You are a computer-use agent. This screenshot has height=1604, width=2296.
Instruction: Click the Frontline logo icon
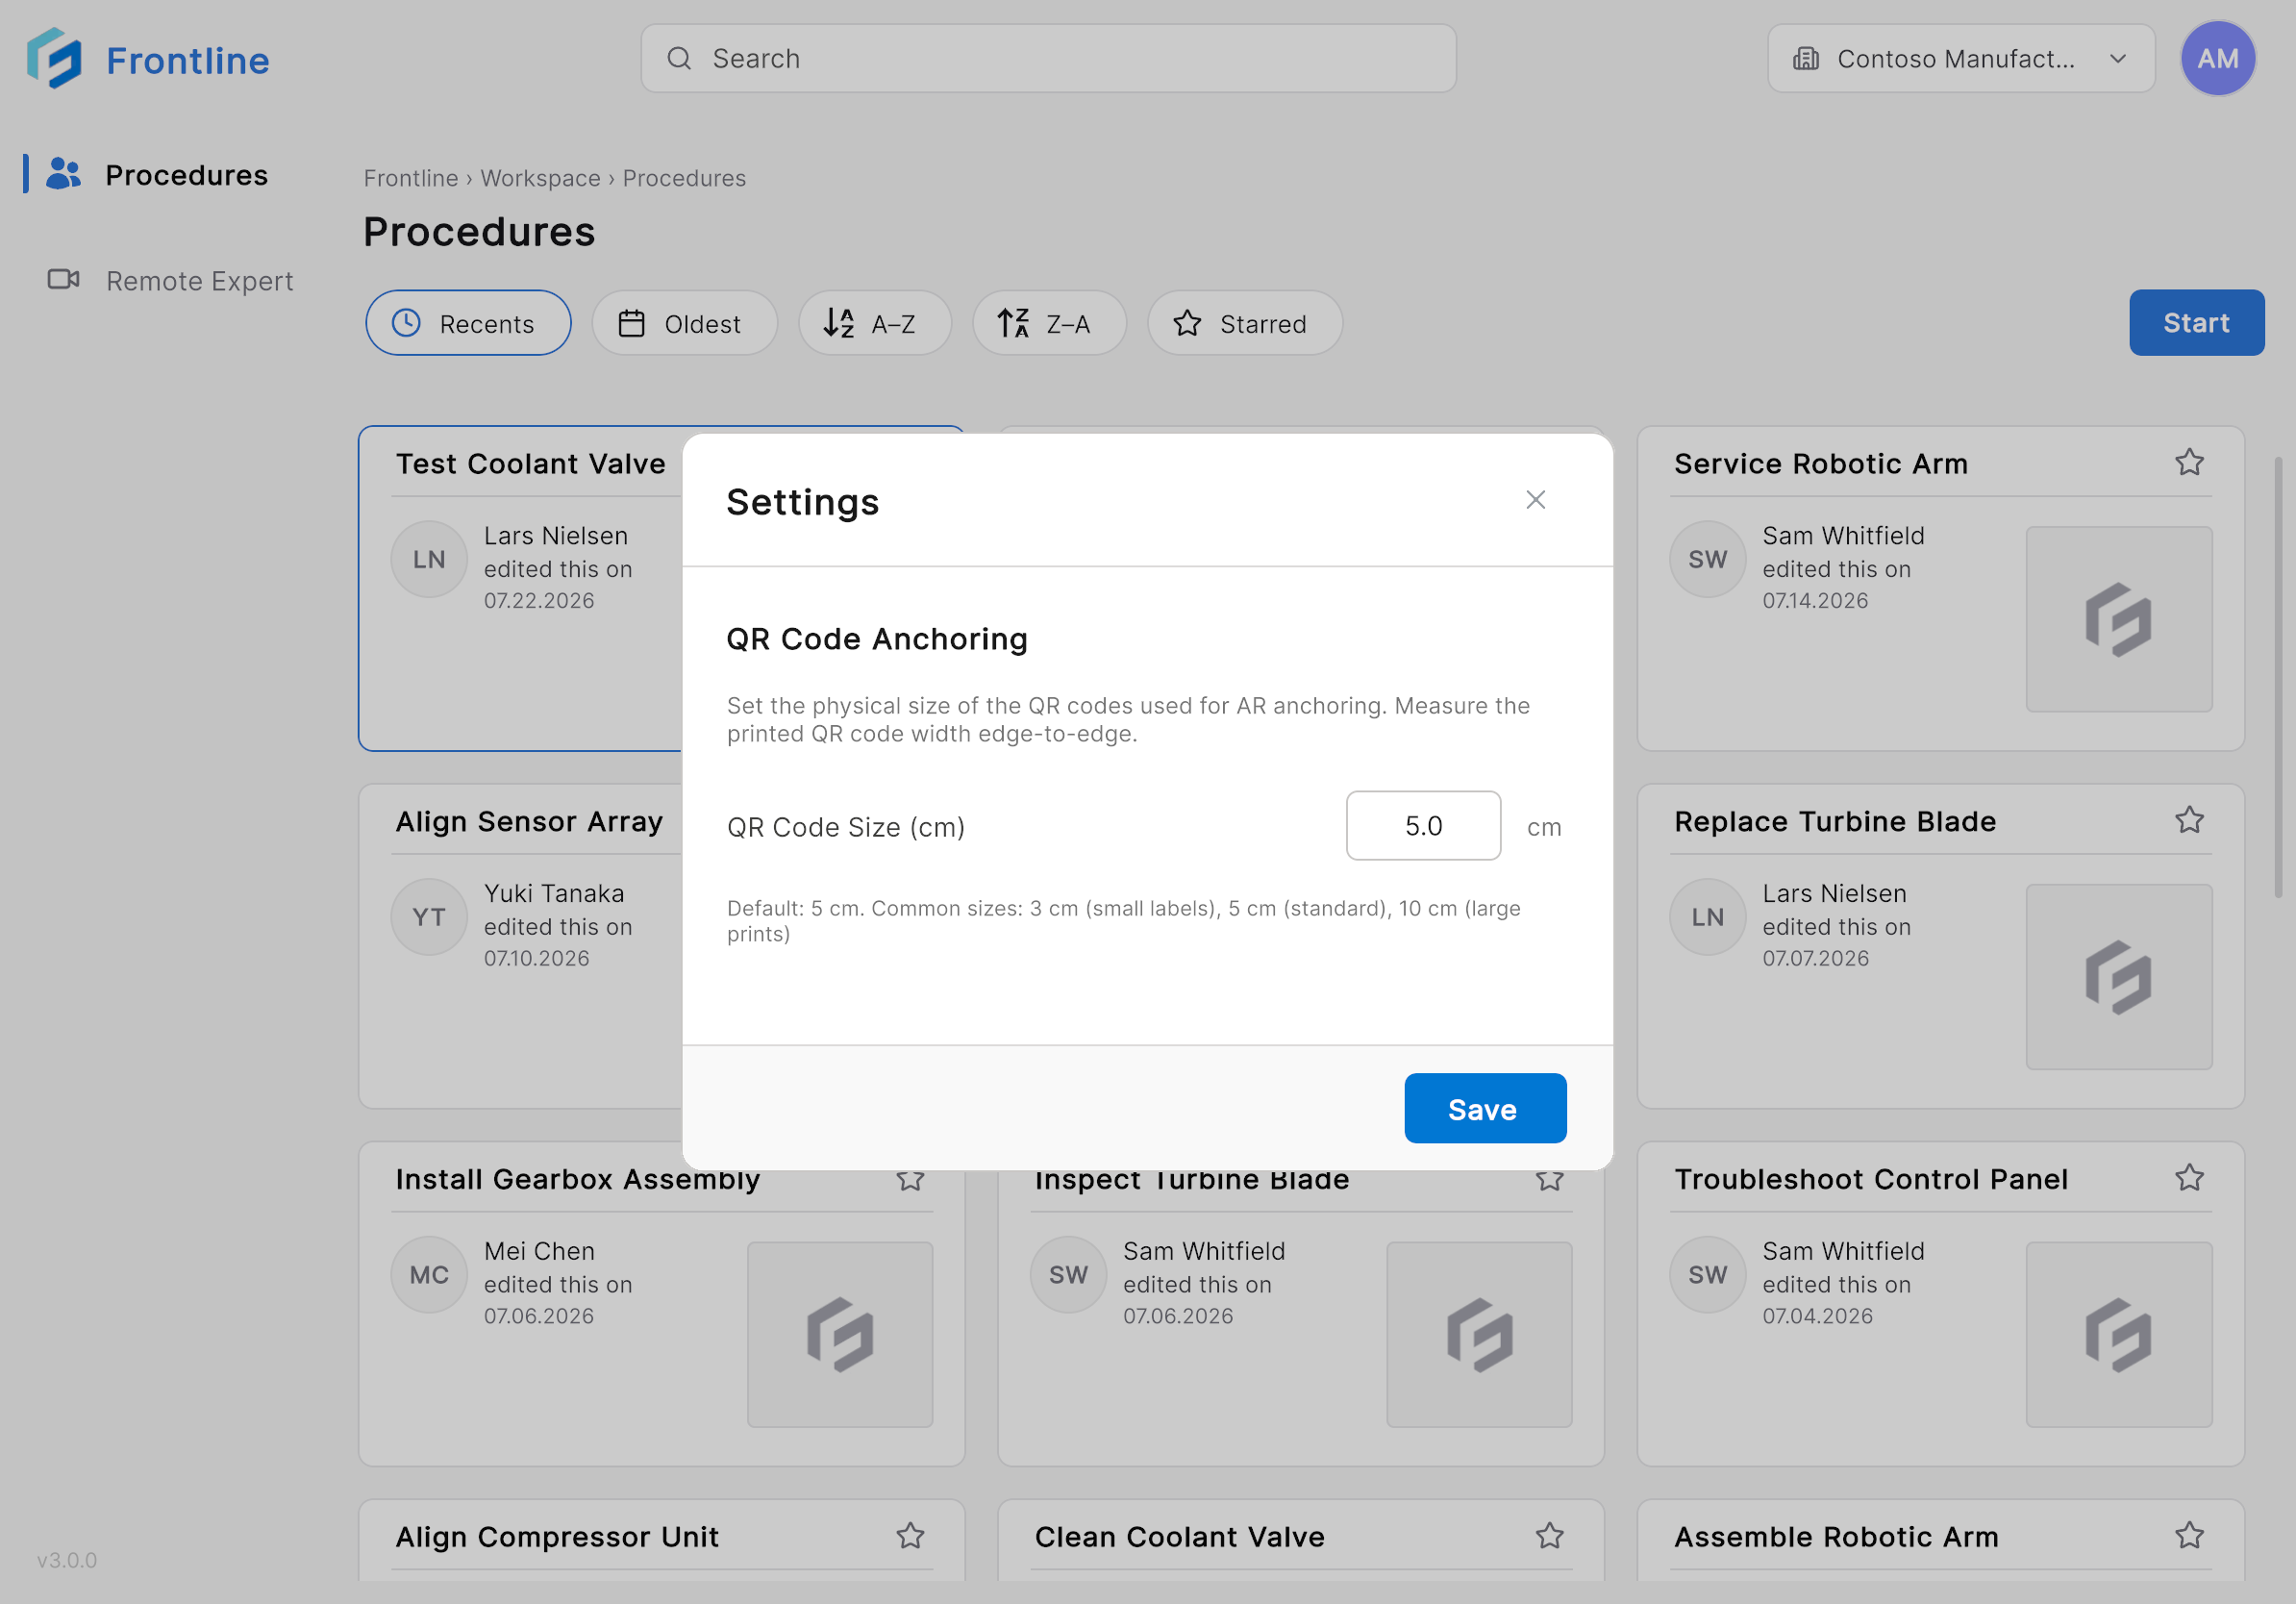[x=54, y=59]
